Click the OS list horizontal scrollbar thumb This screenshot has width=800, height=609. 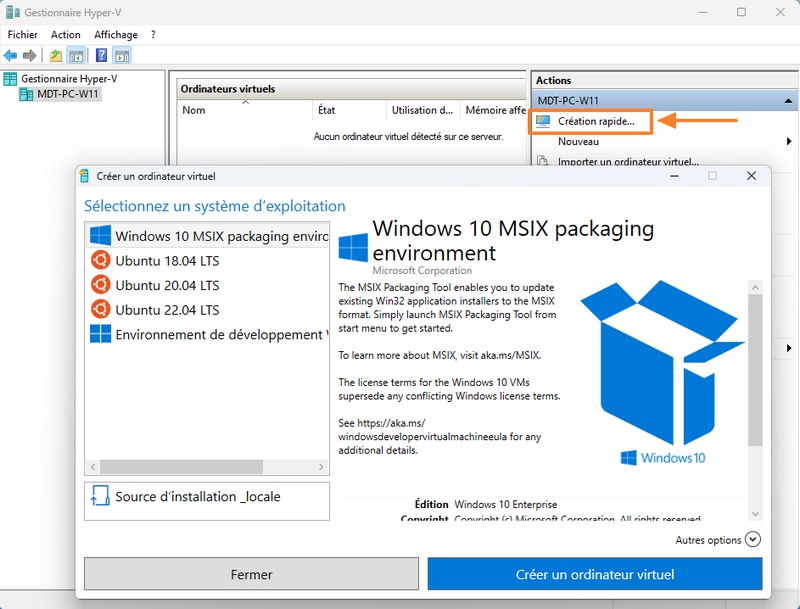click(181, 467)
